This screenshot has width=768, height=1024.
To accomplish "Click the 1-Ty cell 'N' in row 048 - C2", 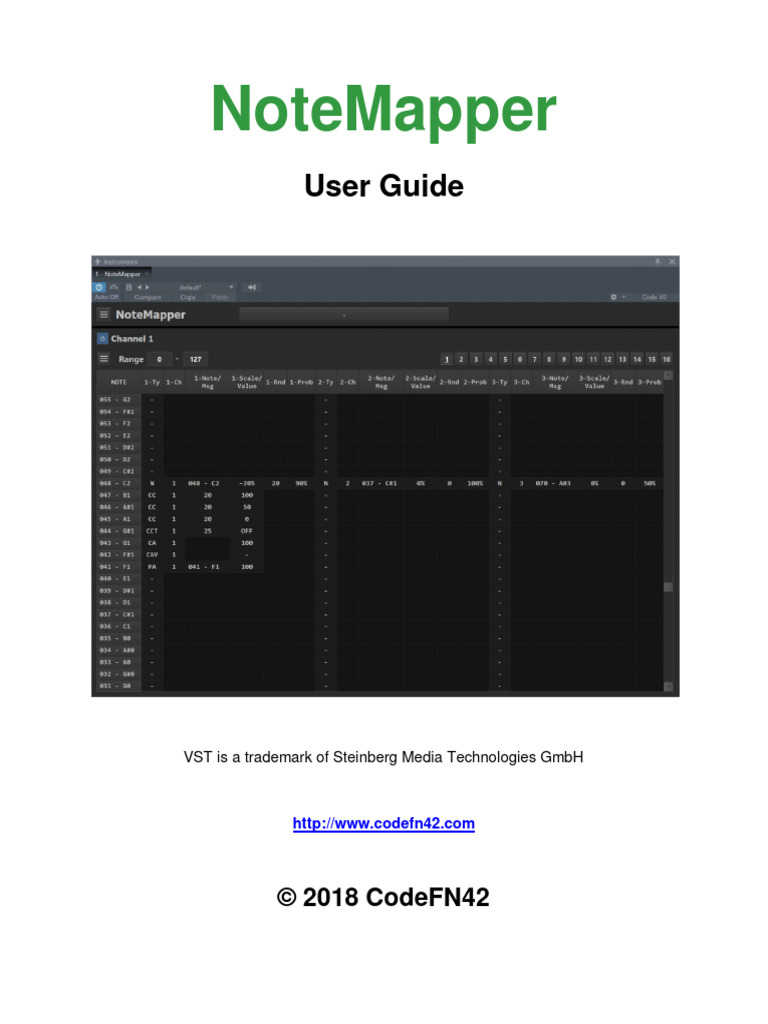I will [152, 483].
